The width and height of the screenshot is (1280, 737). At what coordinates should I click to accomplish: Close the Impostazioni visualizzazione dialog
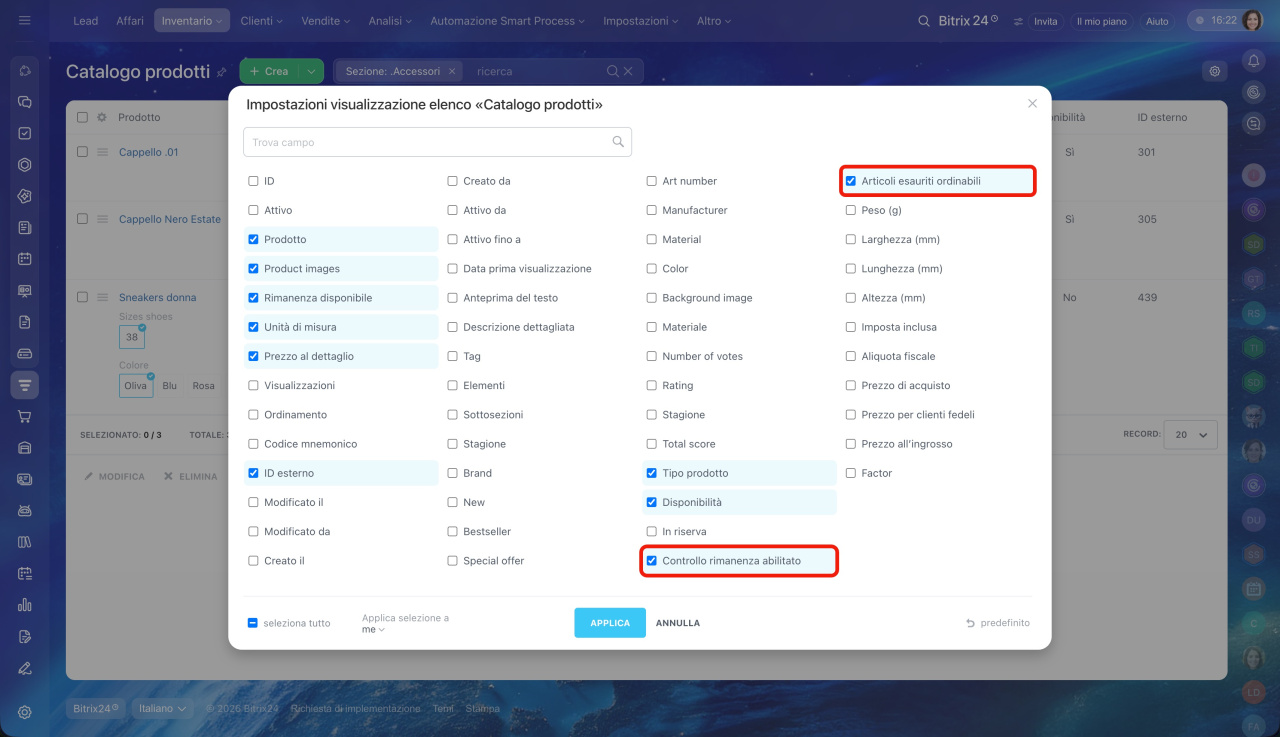pos(1032,103)
